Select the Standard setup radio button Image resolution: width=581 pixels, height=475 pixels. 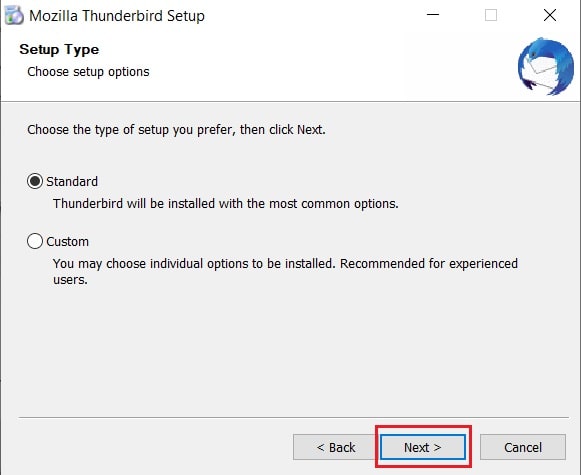tap(35, 181)
